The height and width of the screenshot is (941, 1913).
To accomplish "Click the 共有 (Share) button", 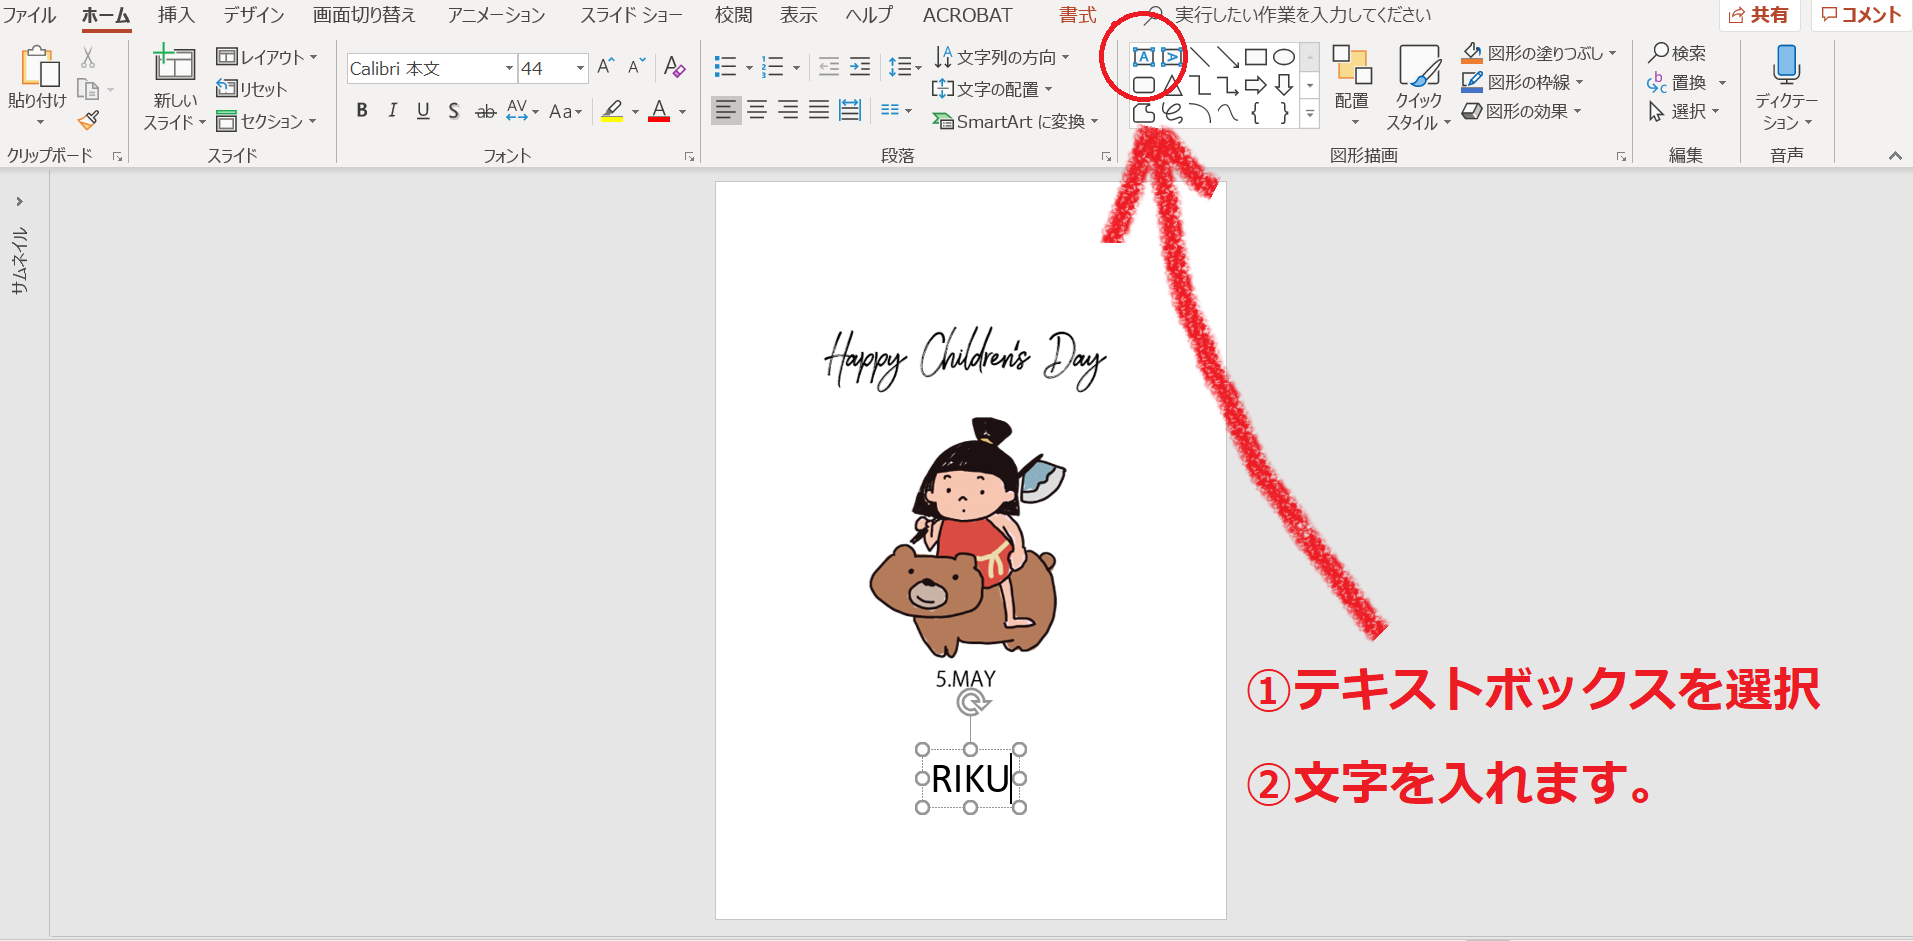I will tap(1759, 15).
